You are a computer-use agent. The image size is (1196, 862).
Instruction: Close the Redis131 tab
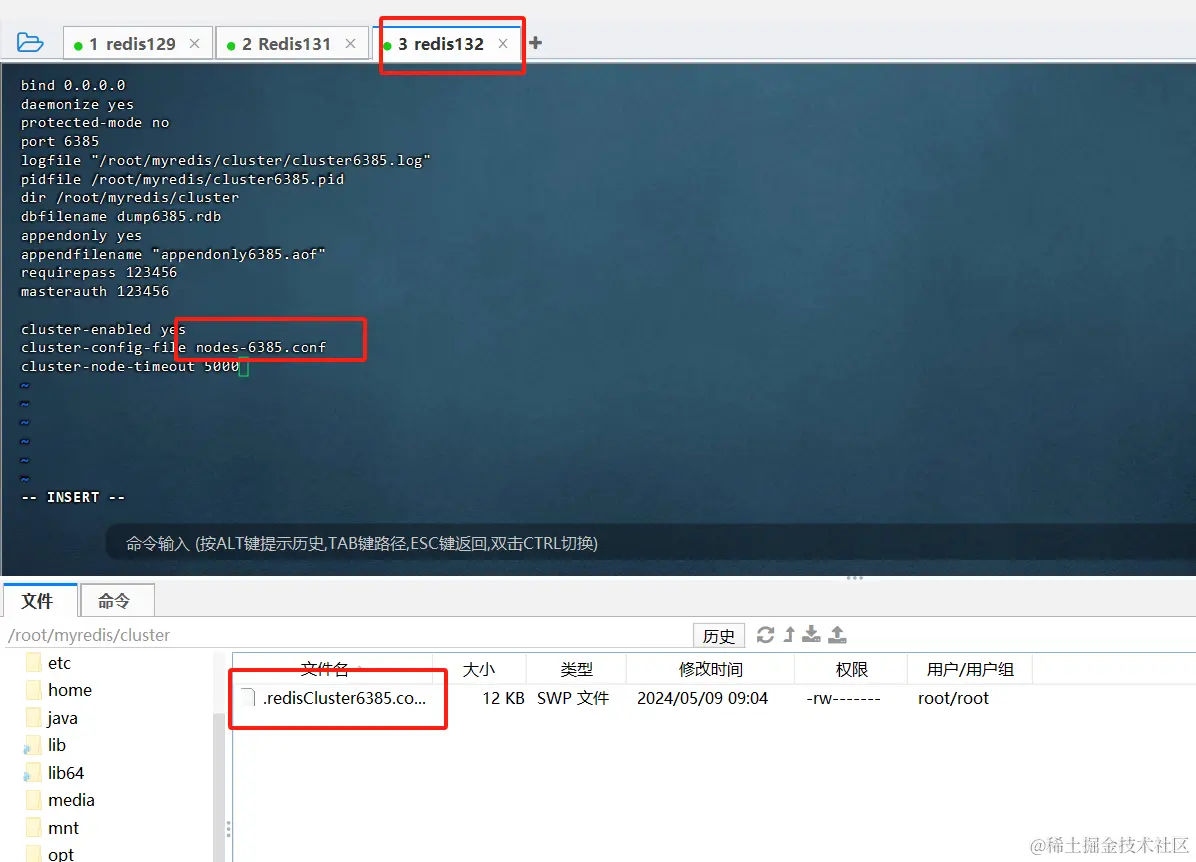click(x=350, y=43)
